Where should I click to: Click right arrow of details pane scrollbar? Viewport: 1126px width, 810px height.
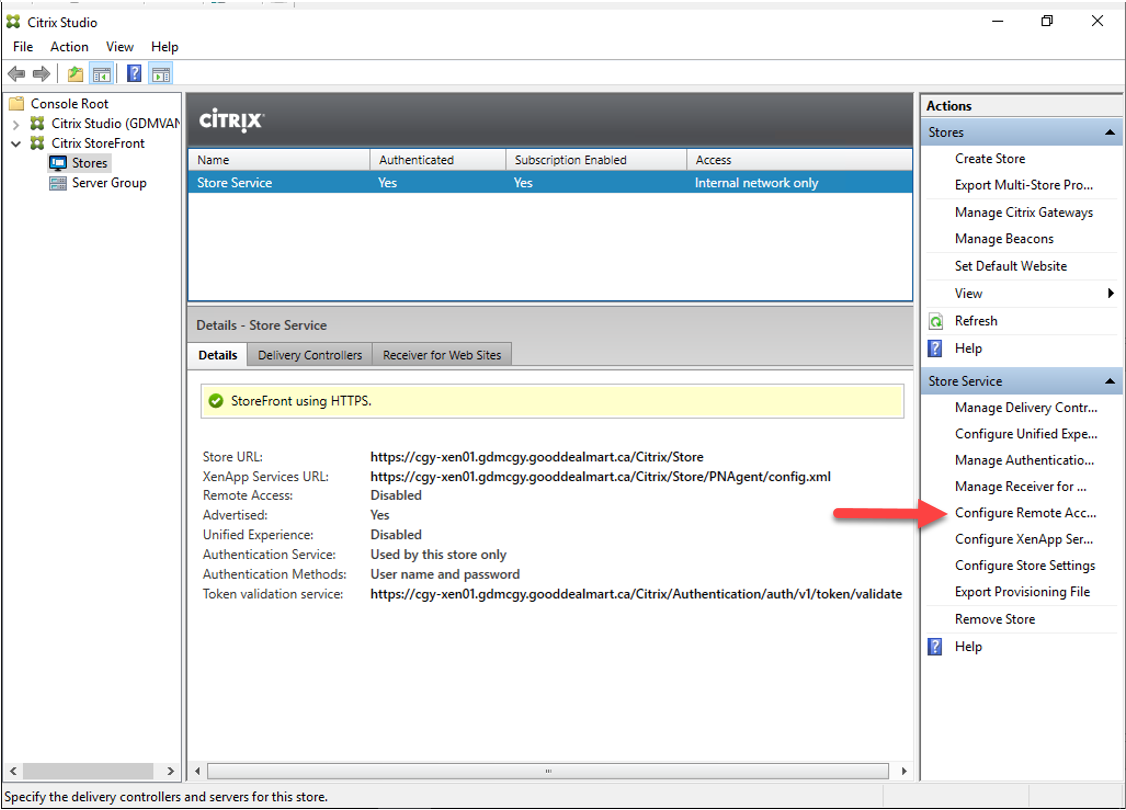point(903,771)
